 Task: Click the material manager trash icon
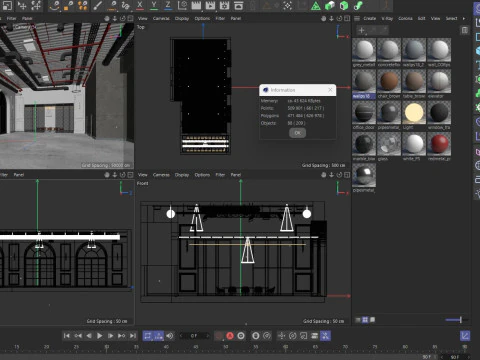465,30
